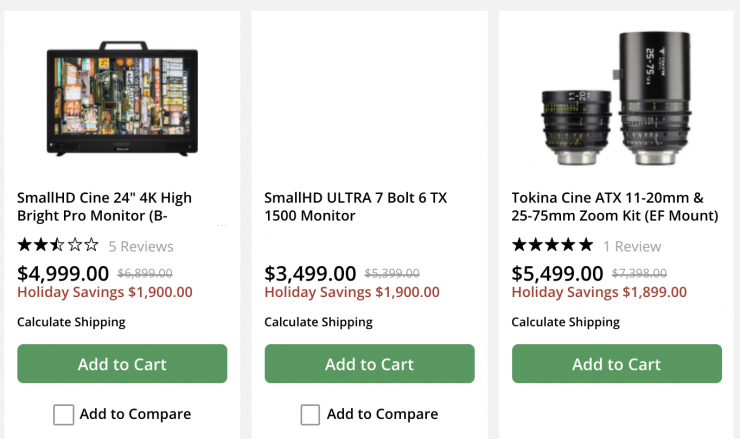
Task: Add SmallHD Cine 24" monitor to cart
Action: click(x=122, y=364)
